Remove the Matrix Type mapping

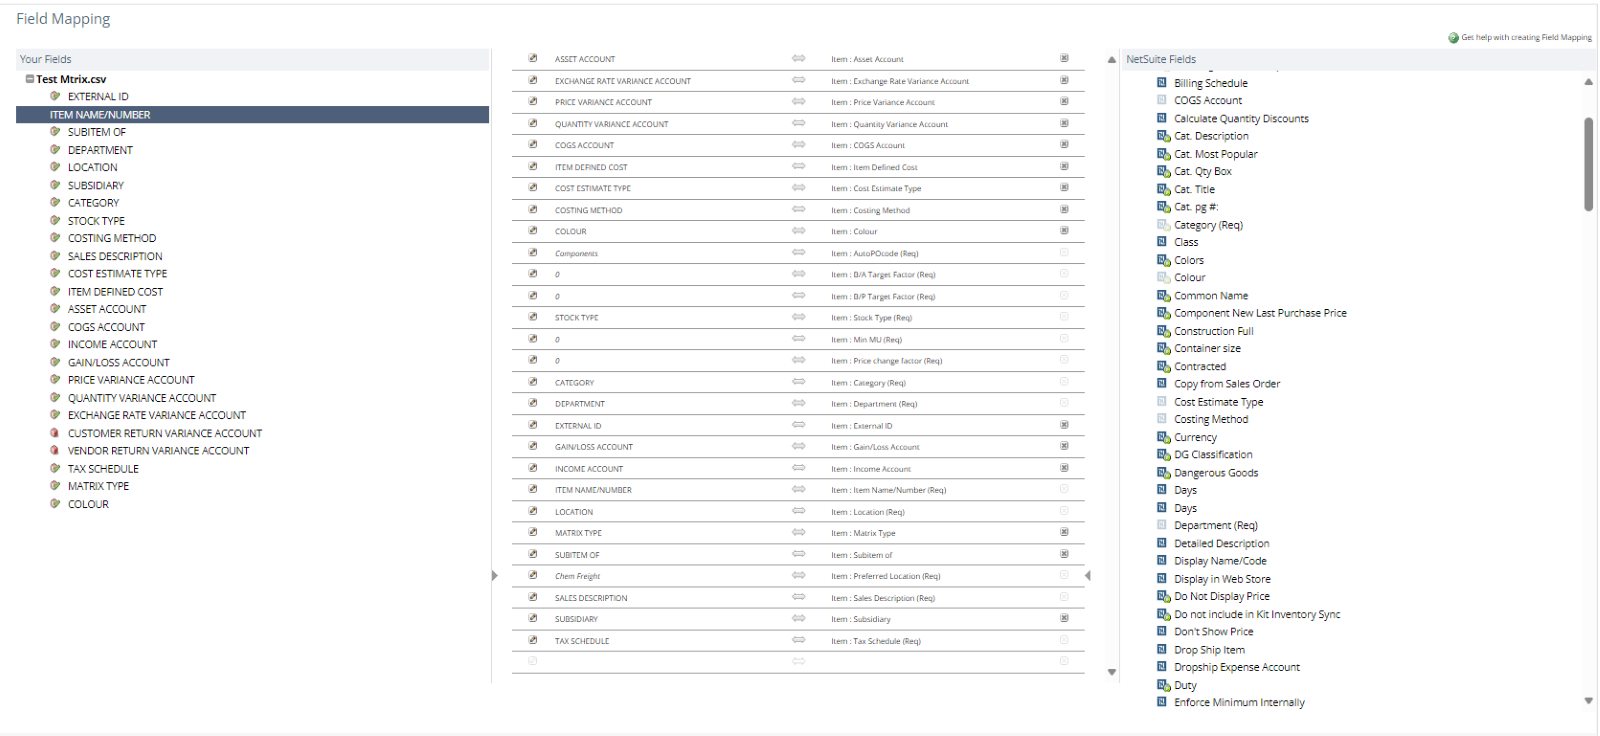point(1064,533)
